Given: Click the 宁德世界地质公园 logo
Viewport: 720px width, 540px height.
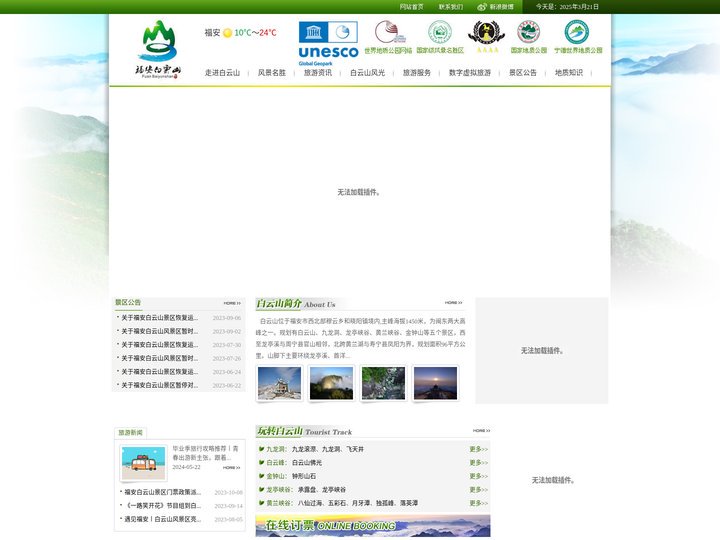Looking at the screenshot, I should (x=578, y=37).
